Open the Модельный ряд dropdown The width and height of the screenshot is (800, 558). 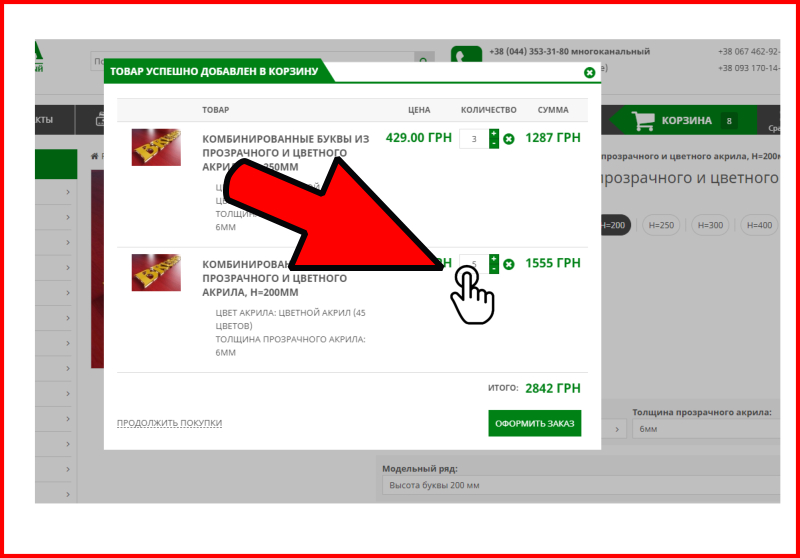point(580,486)
